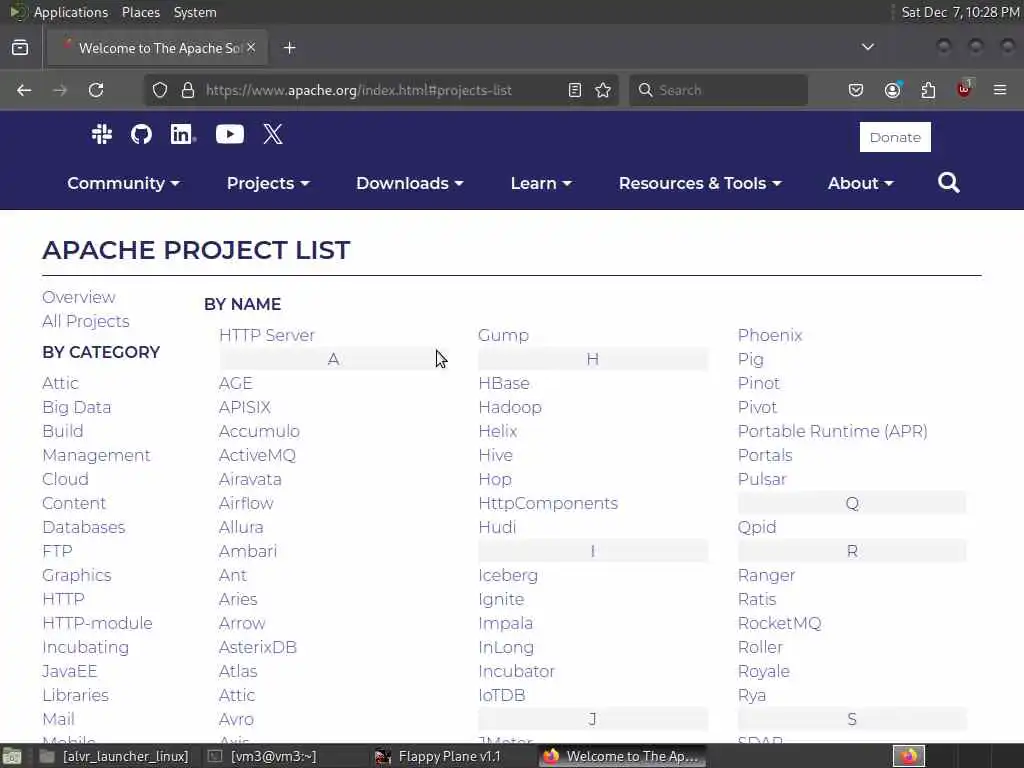Image resolution: width=1024 pixels, height=768 pixels.
Task: Open the uBlock Origin extension icon
Action: [x=965, y=89]
